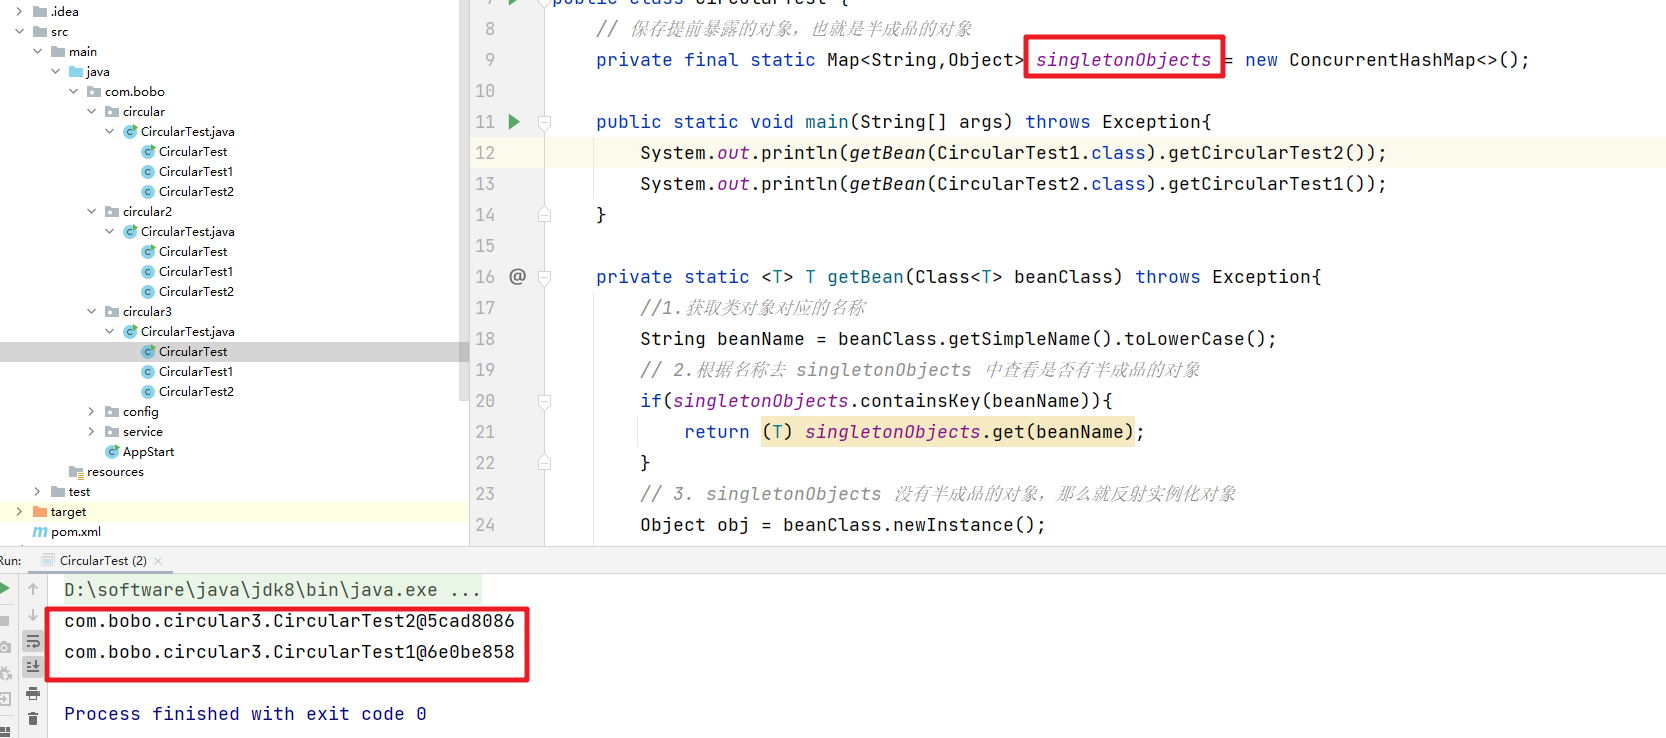Clear console output with the trash icon
1666x738 pixels.
33,718
